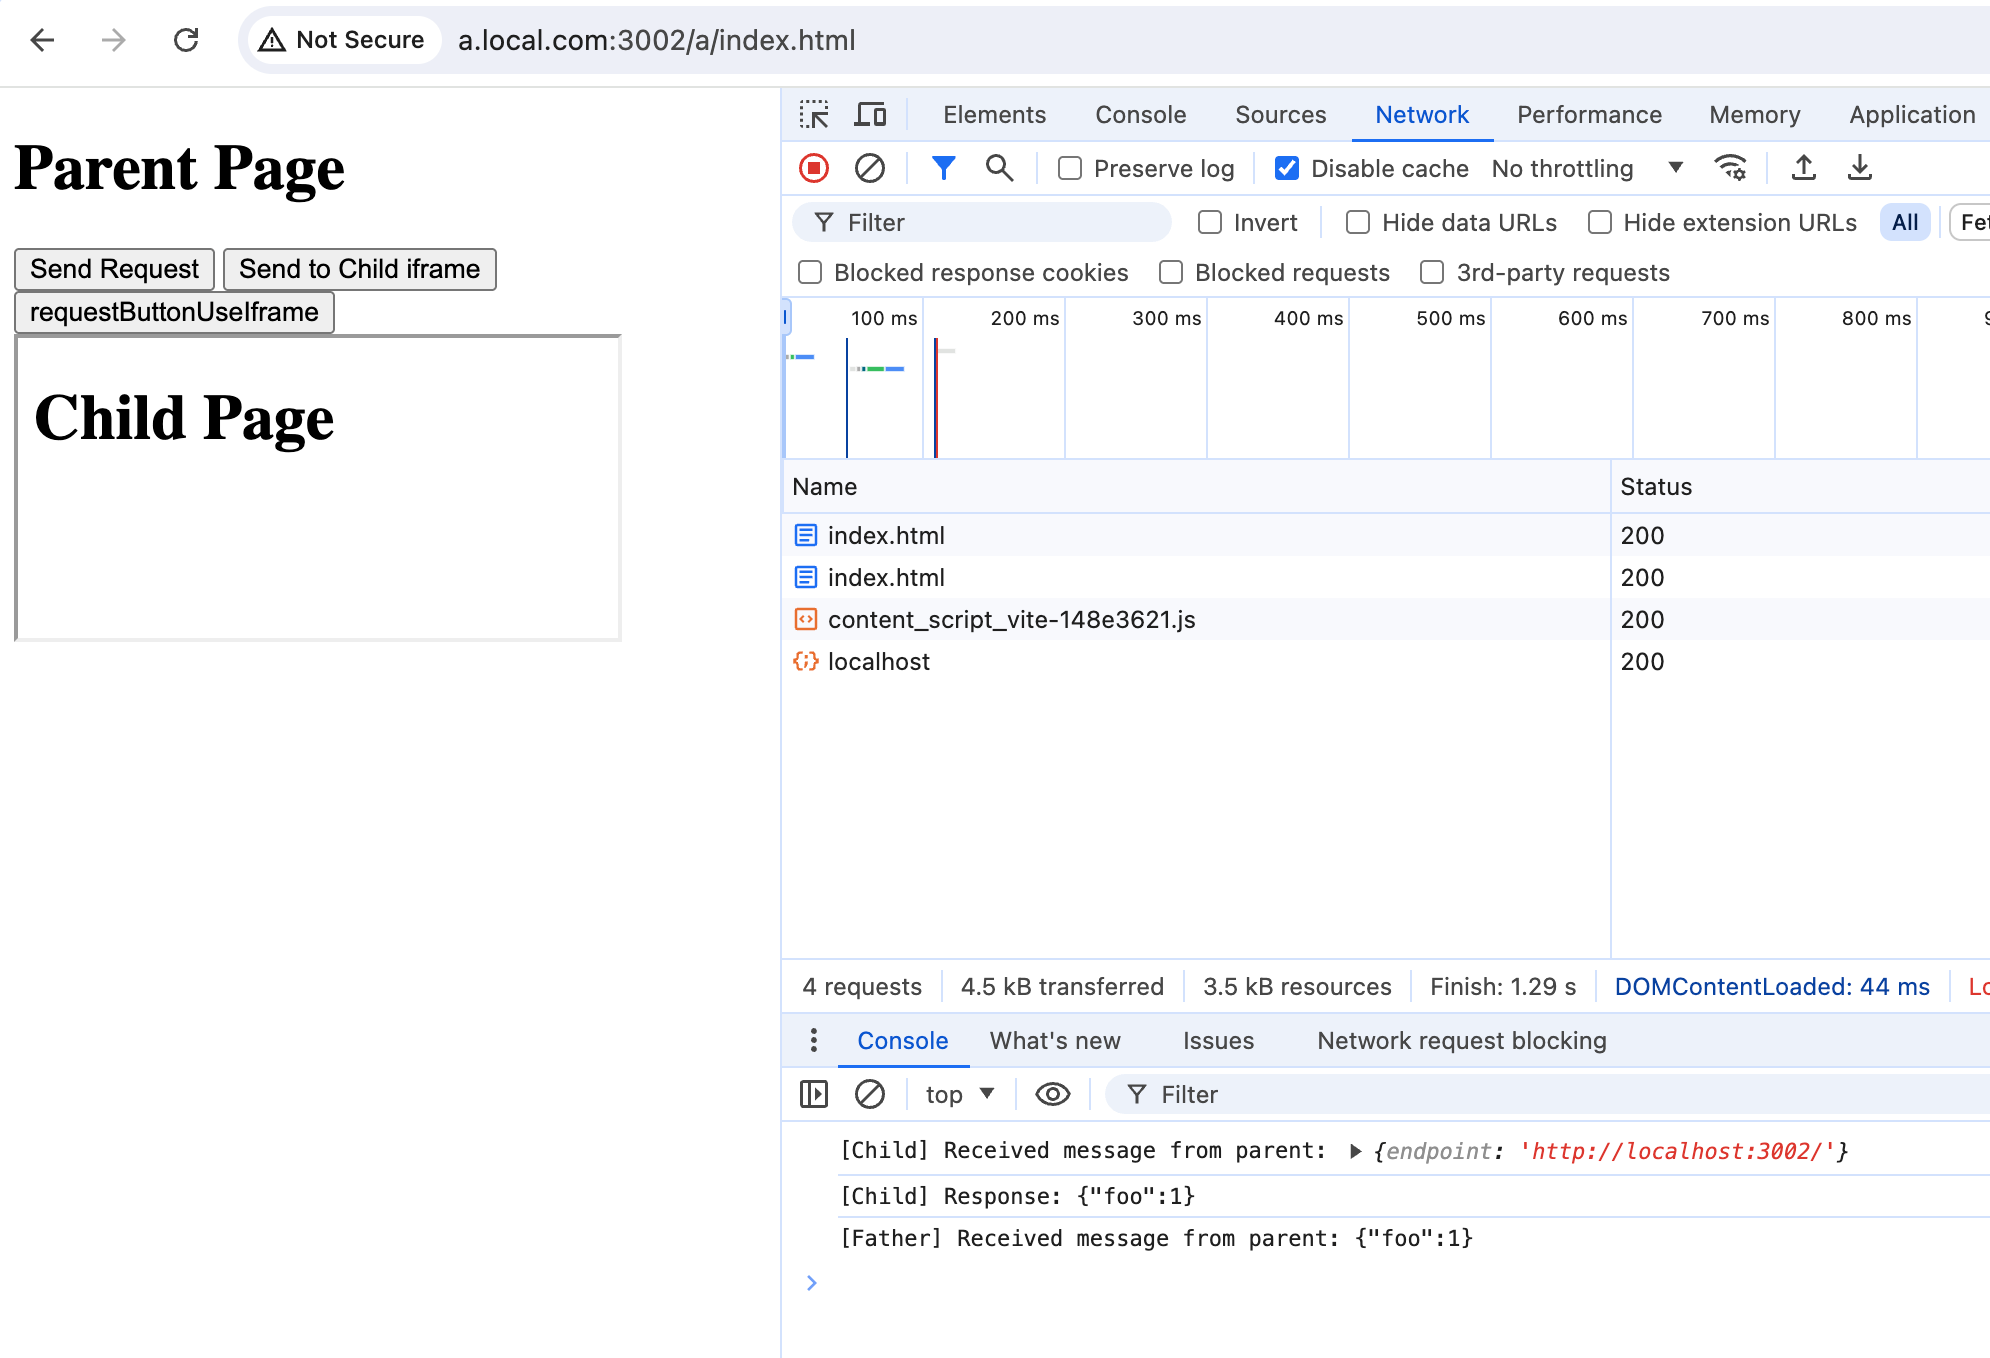This screenshot has height=1358, width=1990.
Task: Import a HAR file using the upload icon
Action: point(1804,168)
